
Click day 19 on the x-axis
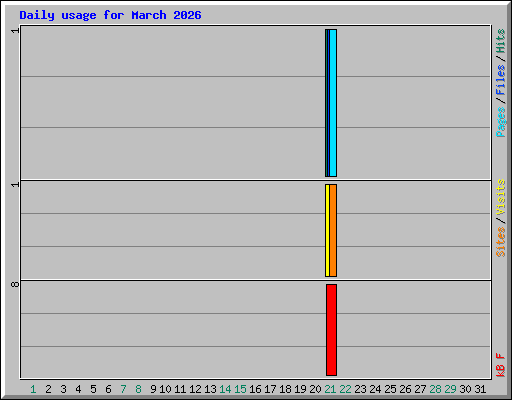(300, 389)
